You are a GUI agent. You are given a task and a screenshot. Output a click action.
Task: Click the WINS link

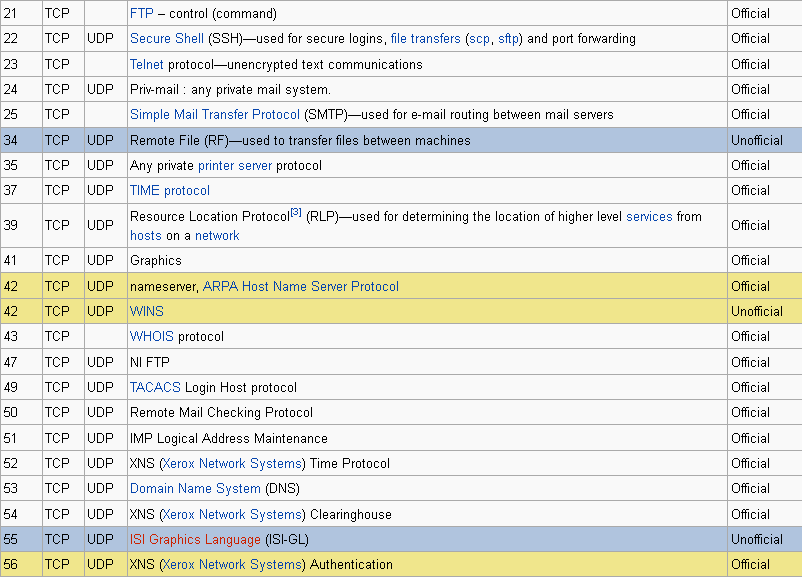[x=147, y=311]
